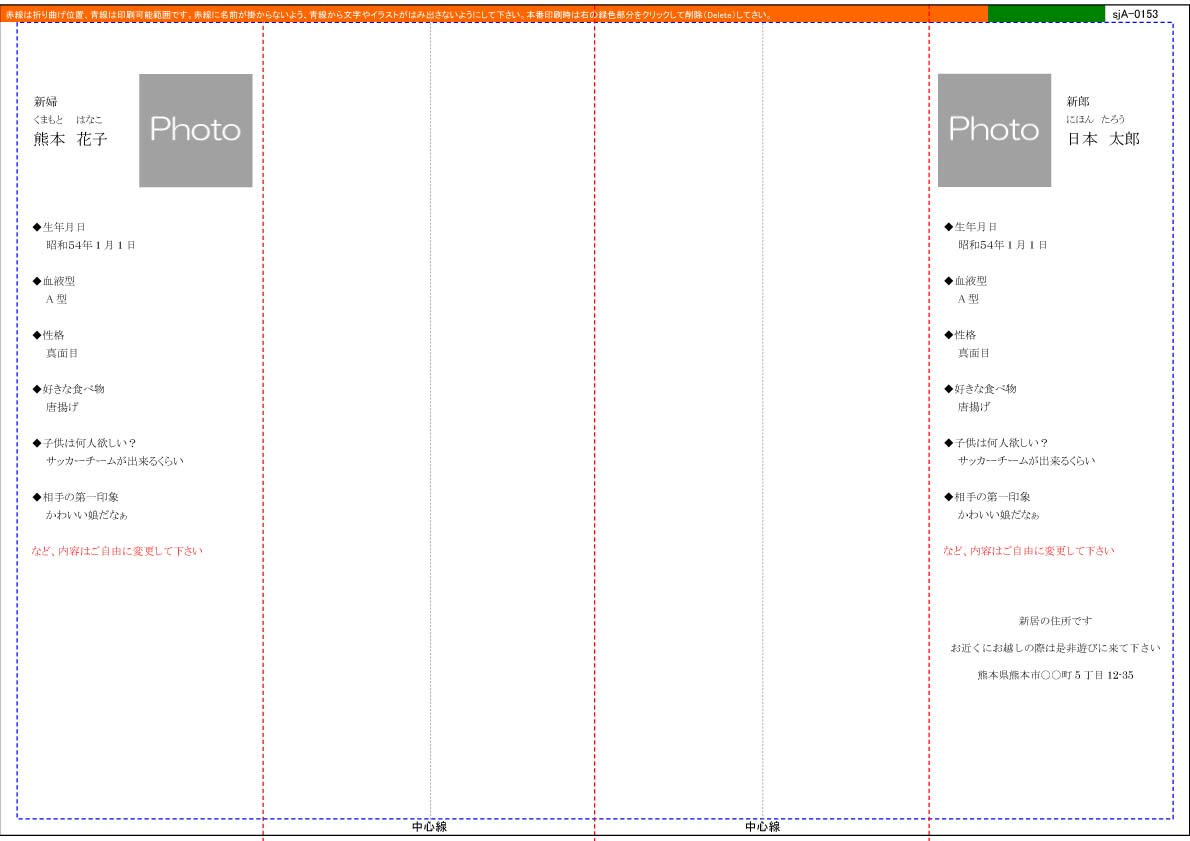Click the groom's ◆血液型 heading

tap(966, 281)
